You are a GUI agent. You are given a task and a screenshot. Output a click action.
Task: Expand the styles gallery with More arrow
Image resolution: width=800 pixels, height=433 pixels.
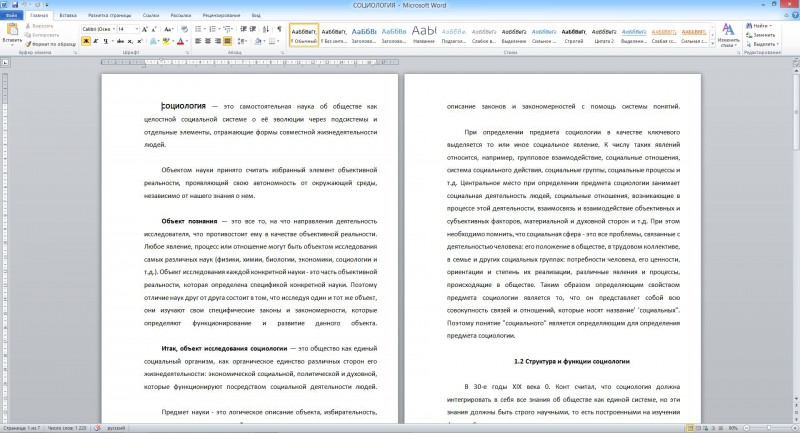(x=712, y=44)
